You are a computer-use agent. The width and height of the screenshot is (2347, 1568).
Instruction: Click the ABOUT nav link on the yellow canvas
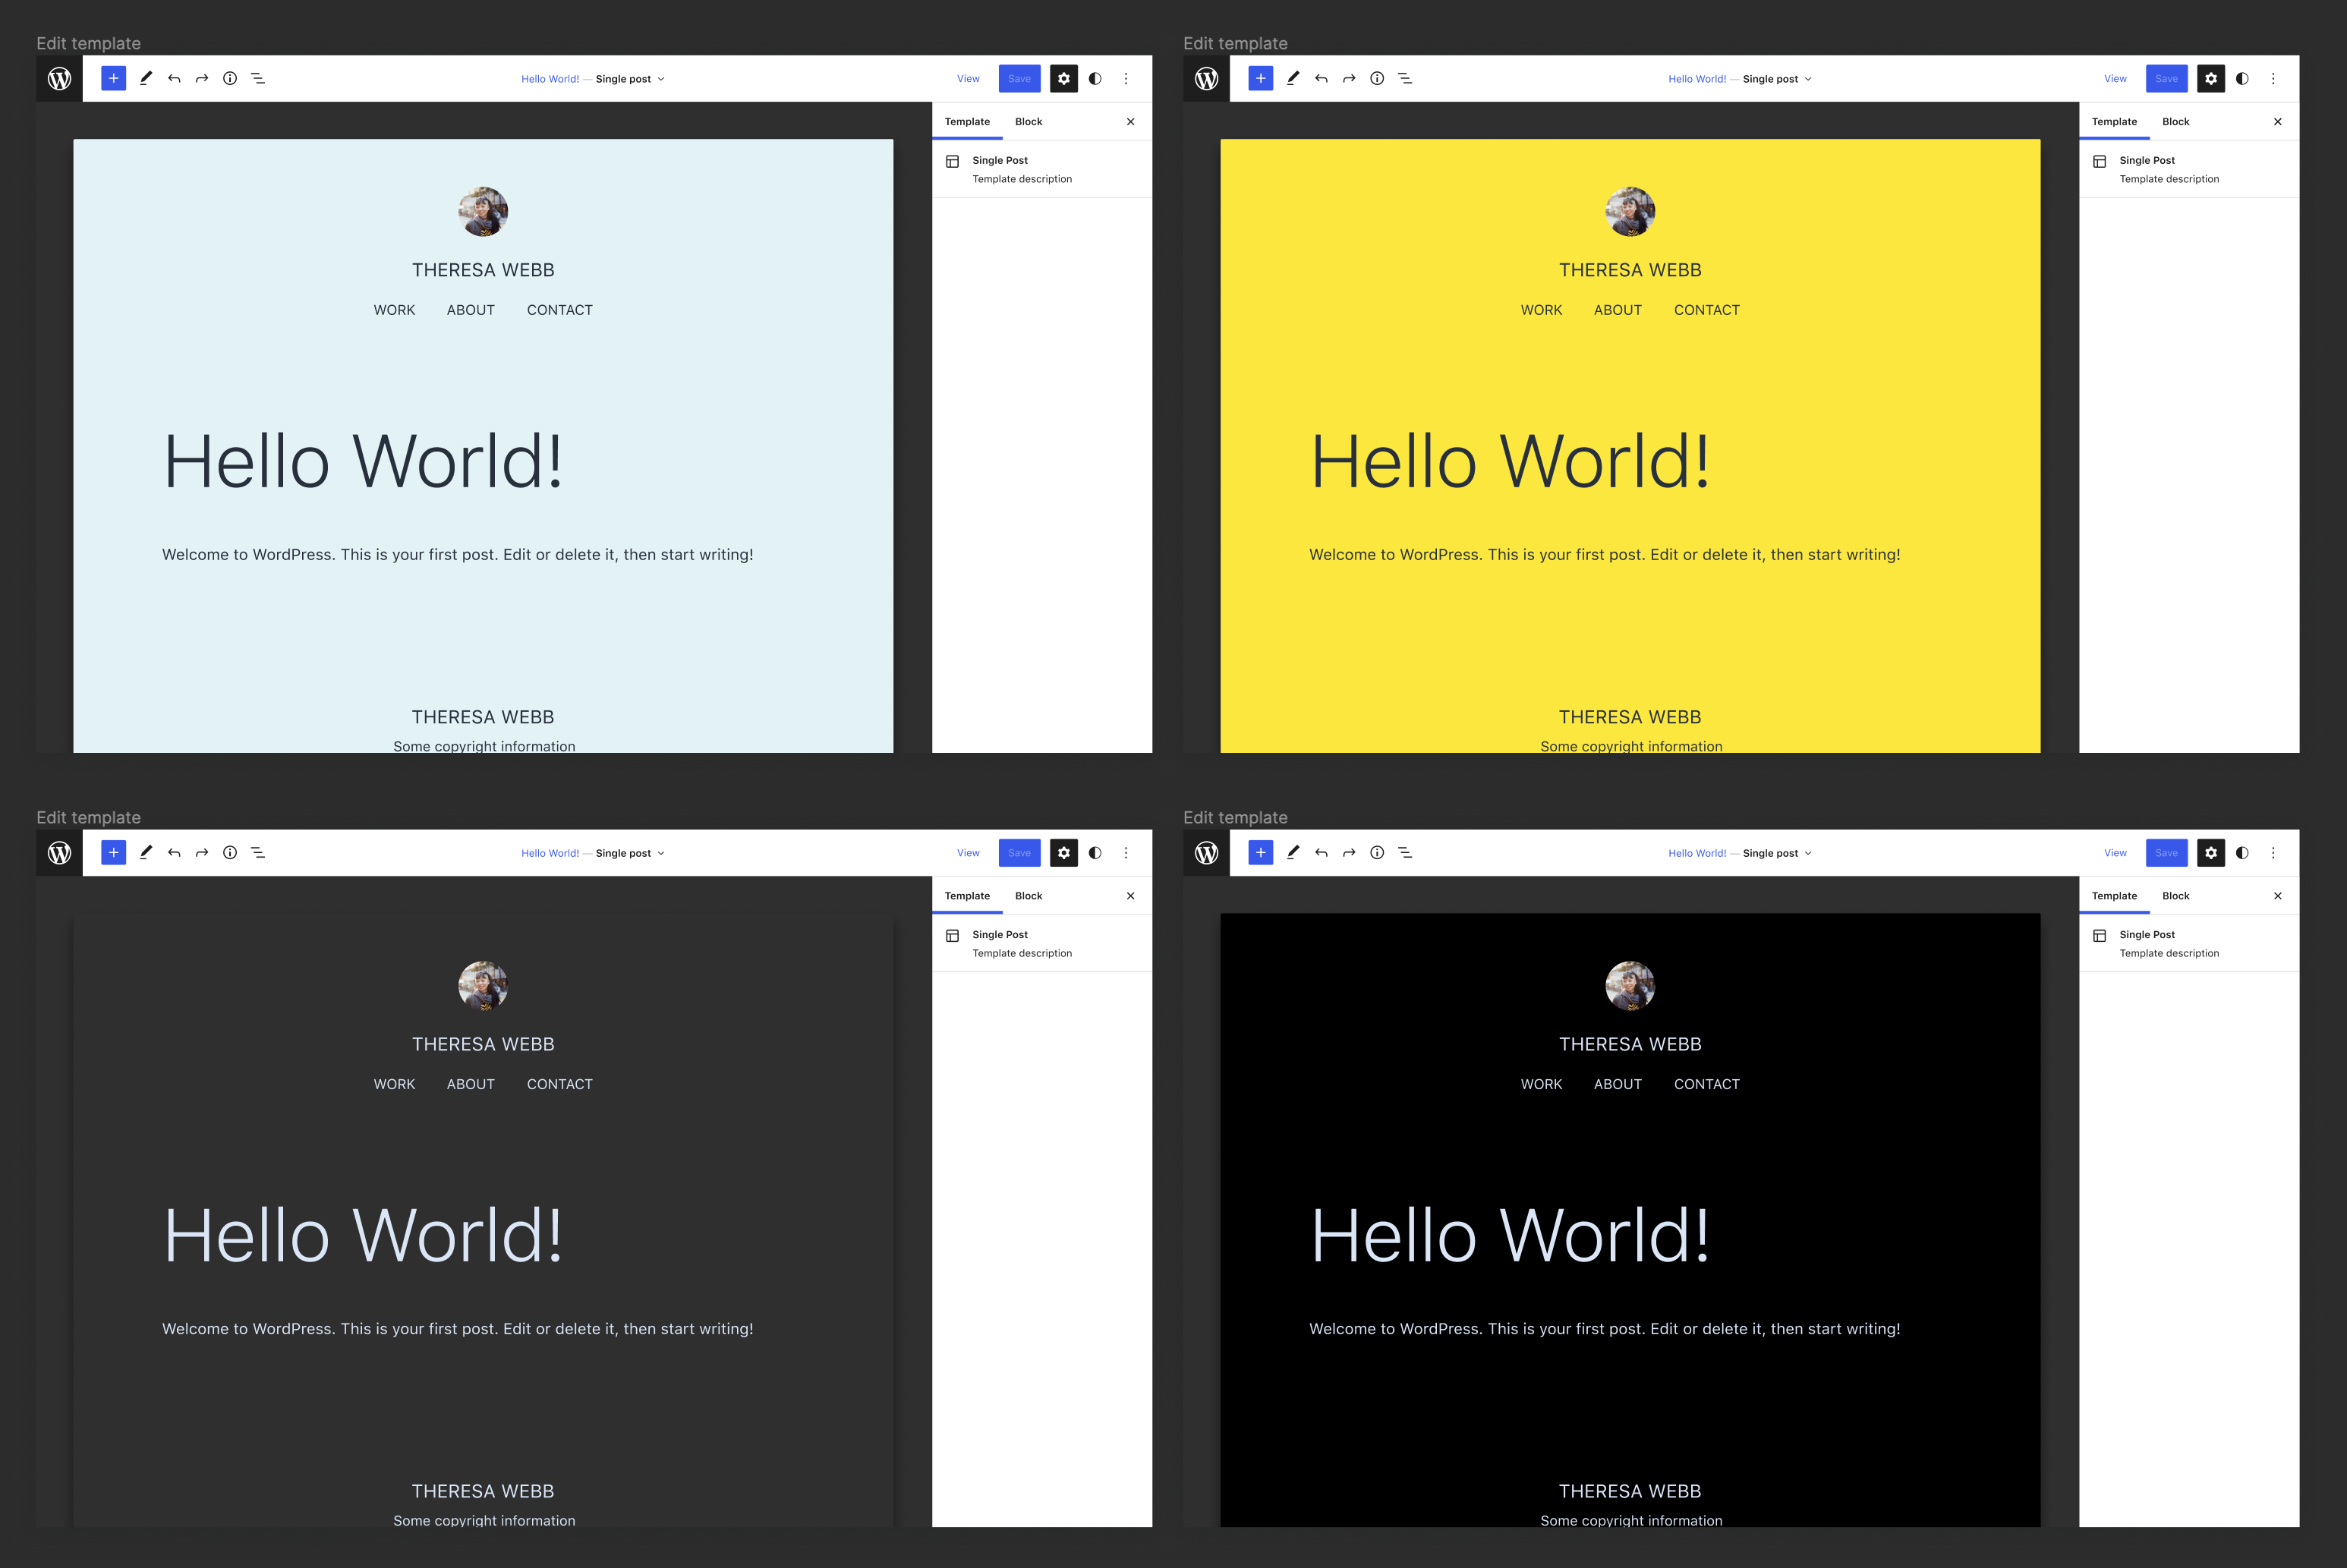pos(1617,310)
